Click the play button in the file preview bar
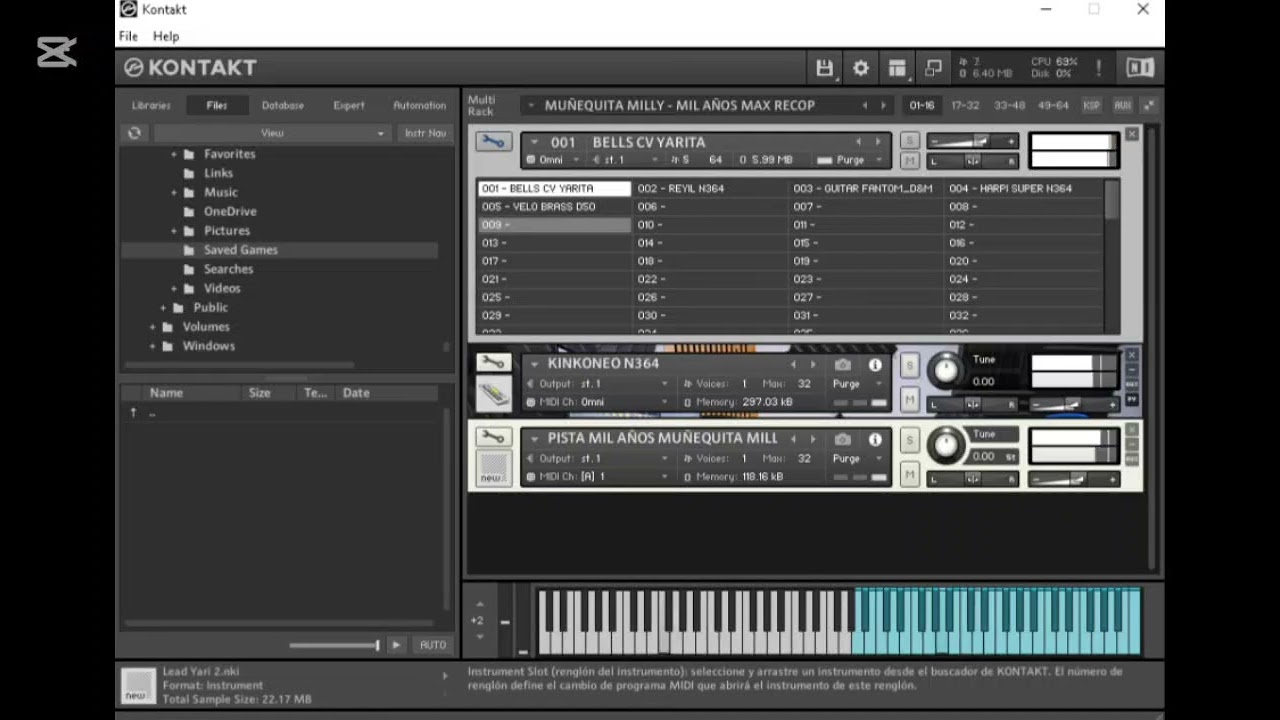1280x720 pixels. (396, 645)
